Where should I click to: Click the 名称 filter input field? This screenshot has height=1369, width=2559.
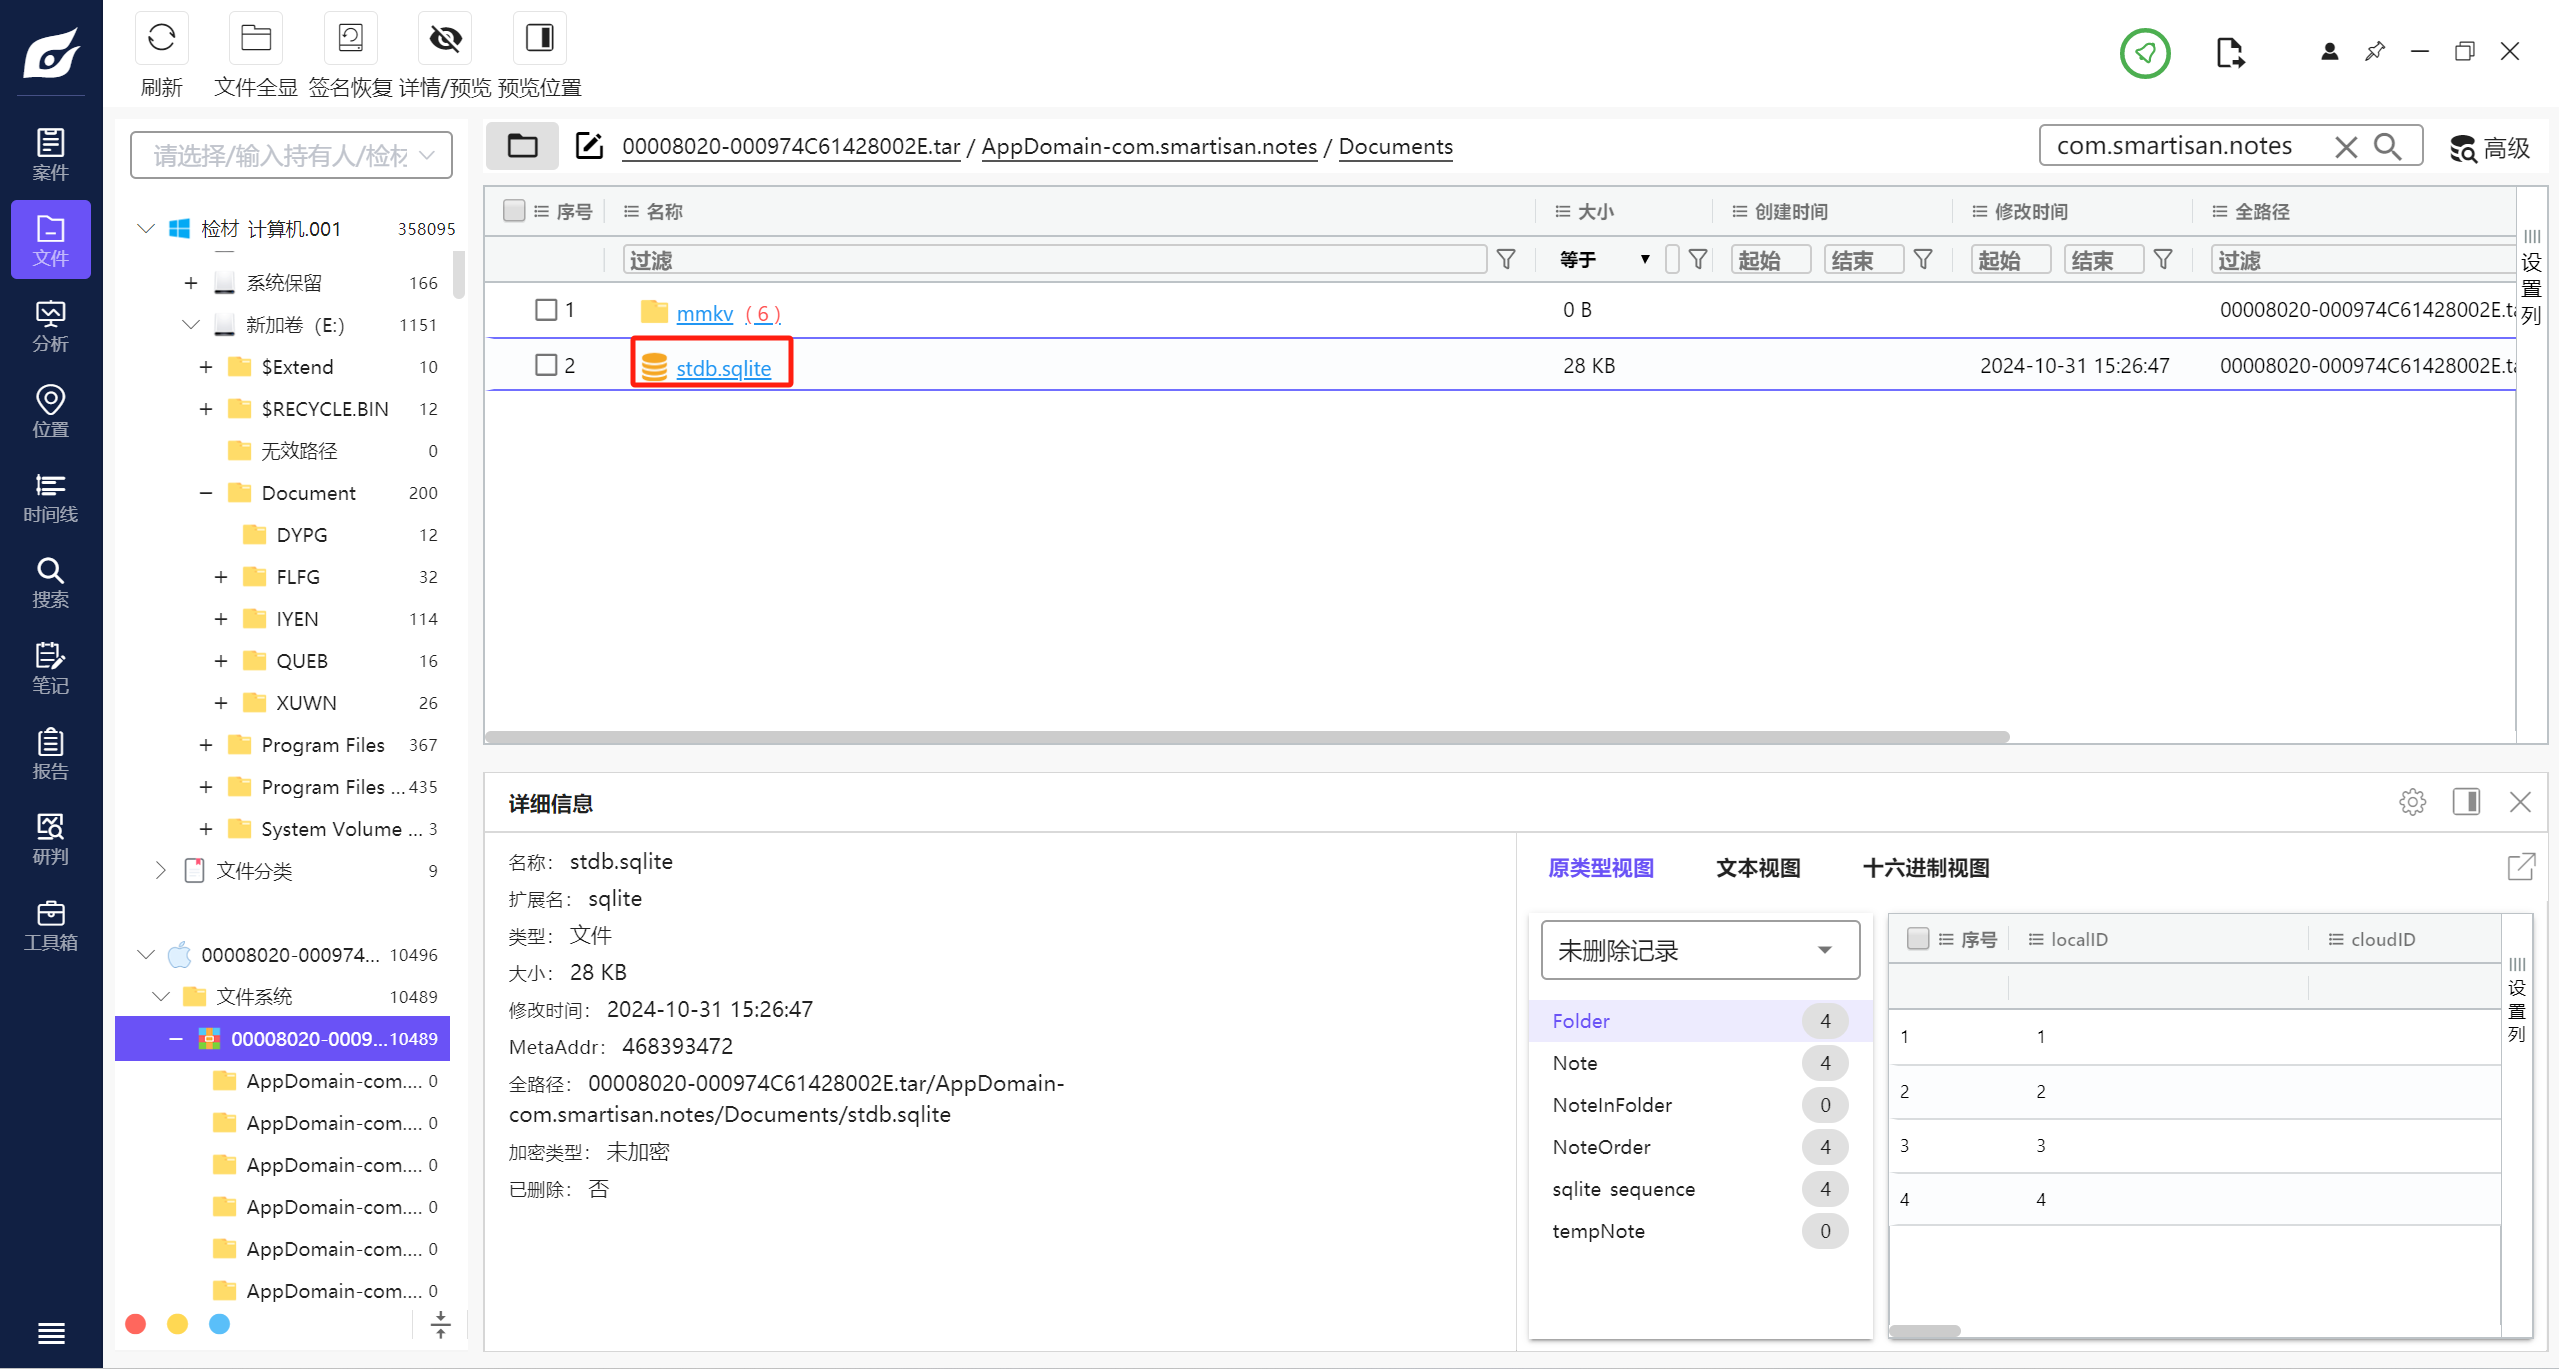(1054, 260)
